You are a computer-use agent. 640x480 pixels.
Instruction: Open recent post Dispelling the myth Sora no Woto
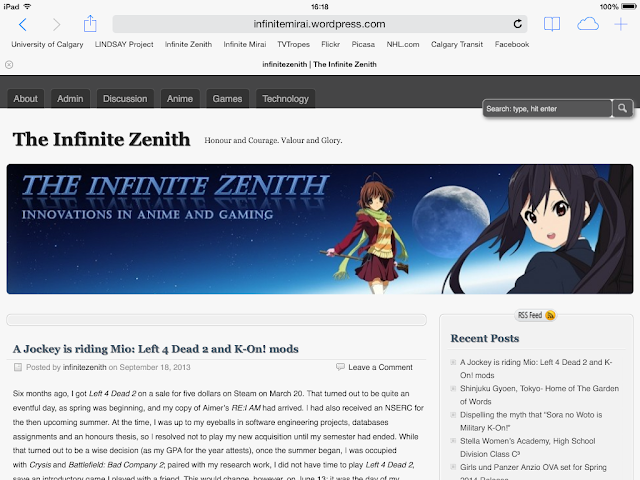[x=531, y=421]
